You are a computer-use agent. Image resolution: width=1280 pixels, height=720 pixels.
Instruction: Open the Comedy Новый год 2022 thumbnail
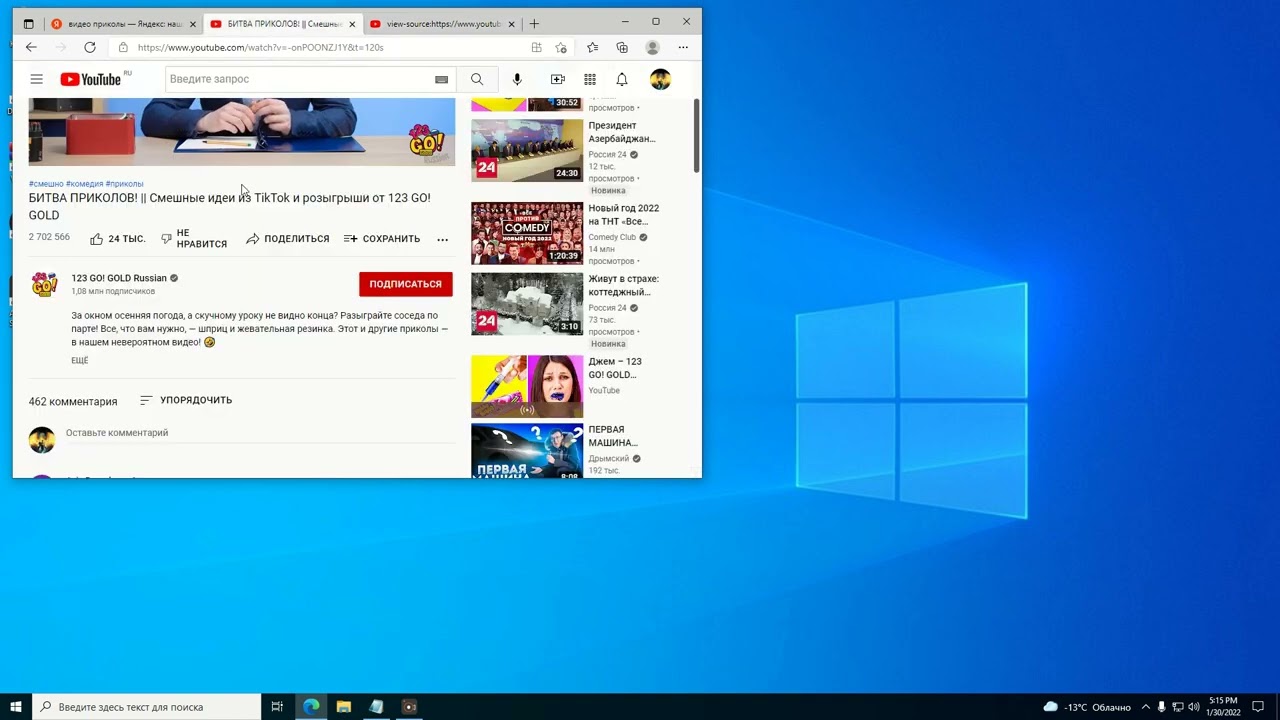tap(527, 233)
